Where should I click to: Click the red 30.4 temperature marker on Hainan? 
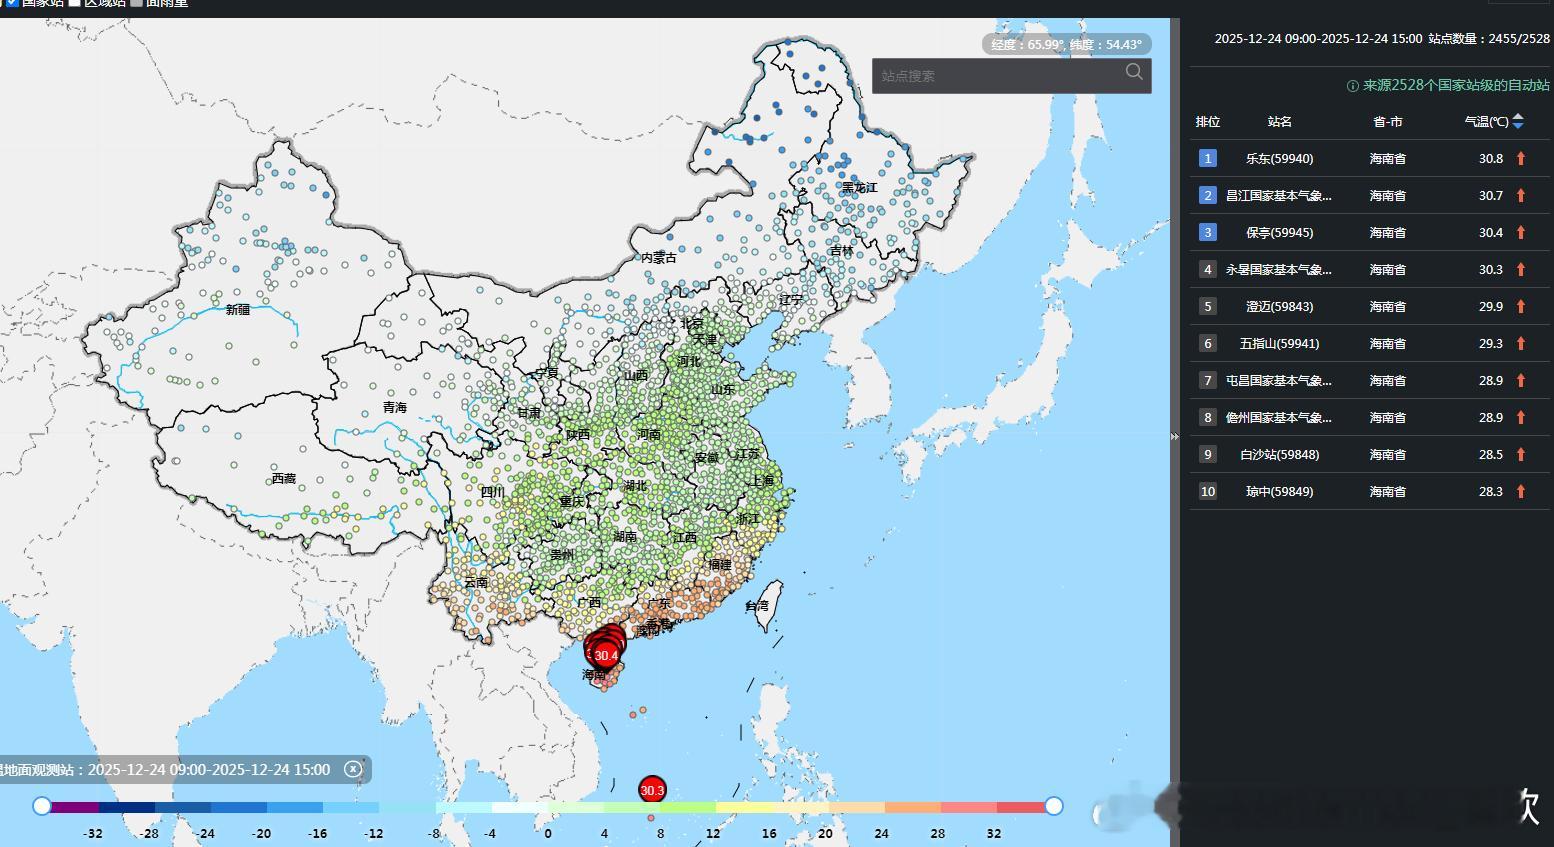pyautogui.click(x=606, y=654)
